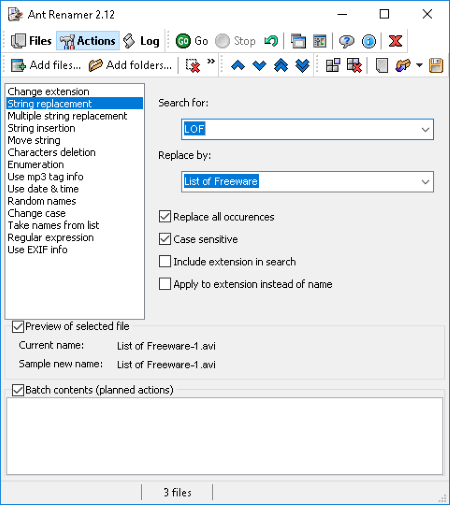This screenshot has width=450, height=505.
Task: Move file to bottom with double down arrow
Action: 302,65
